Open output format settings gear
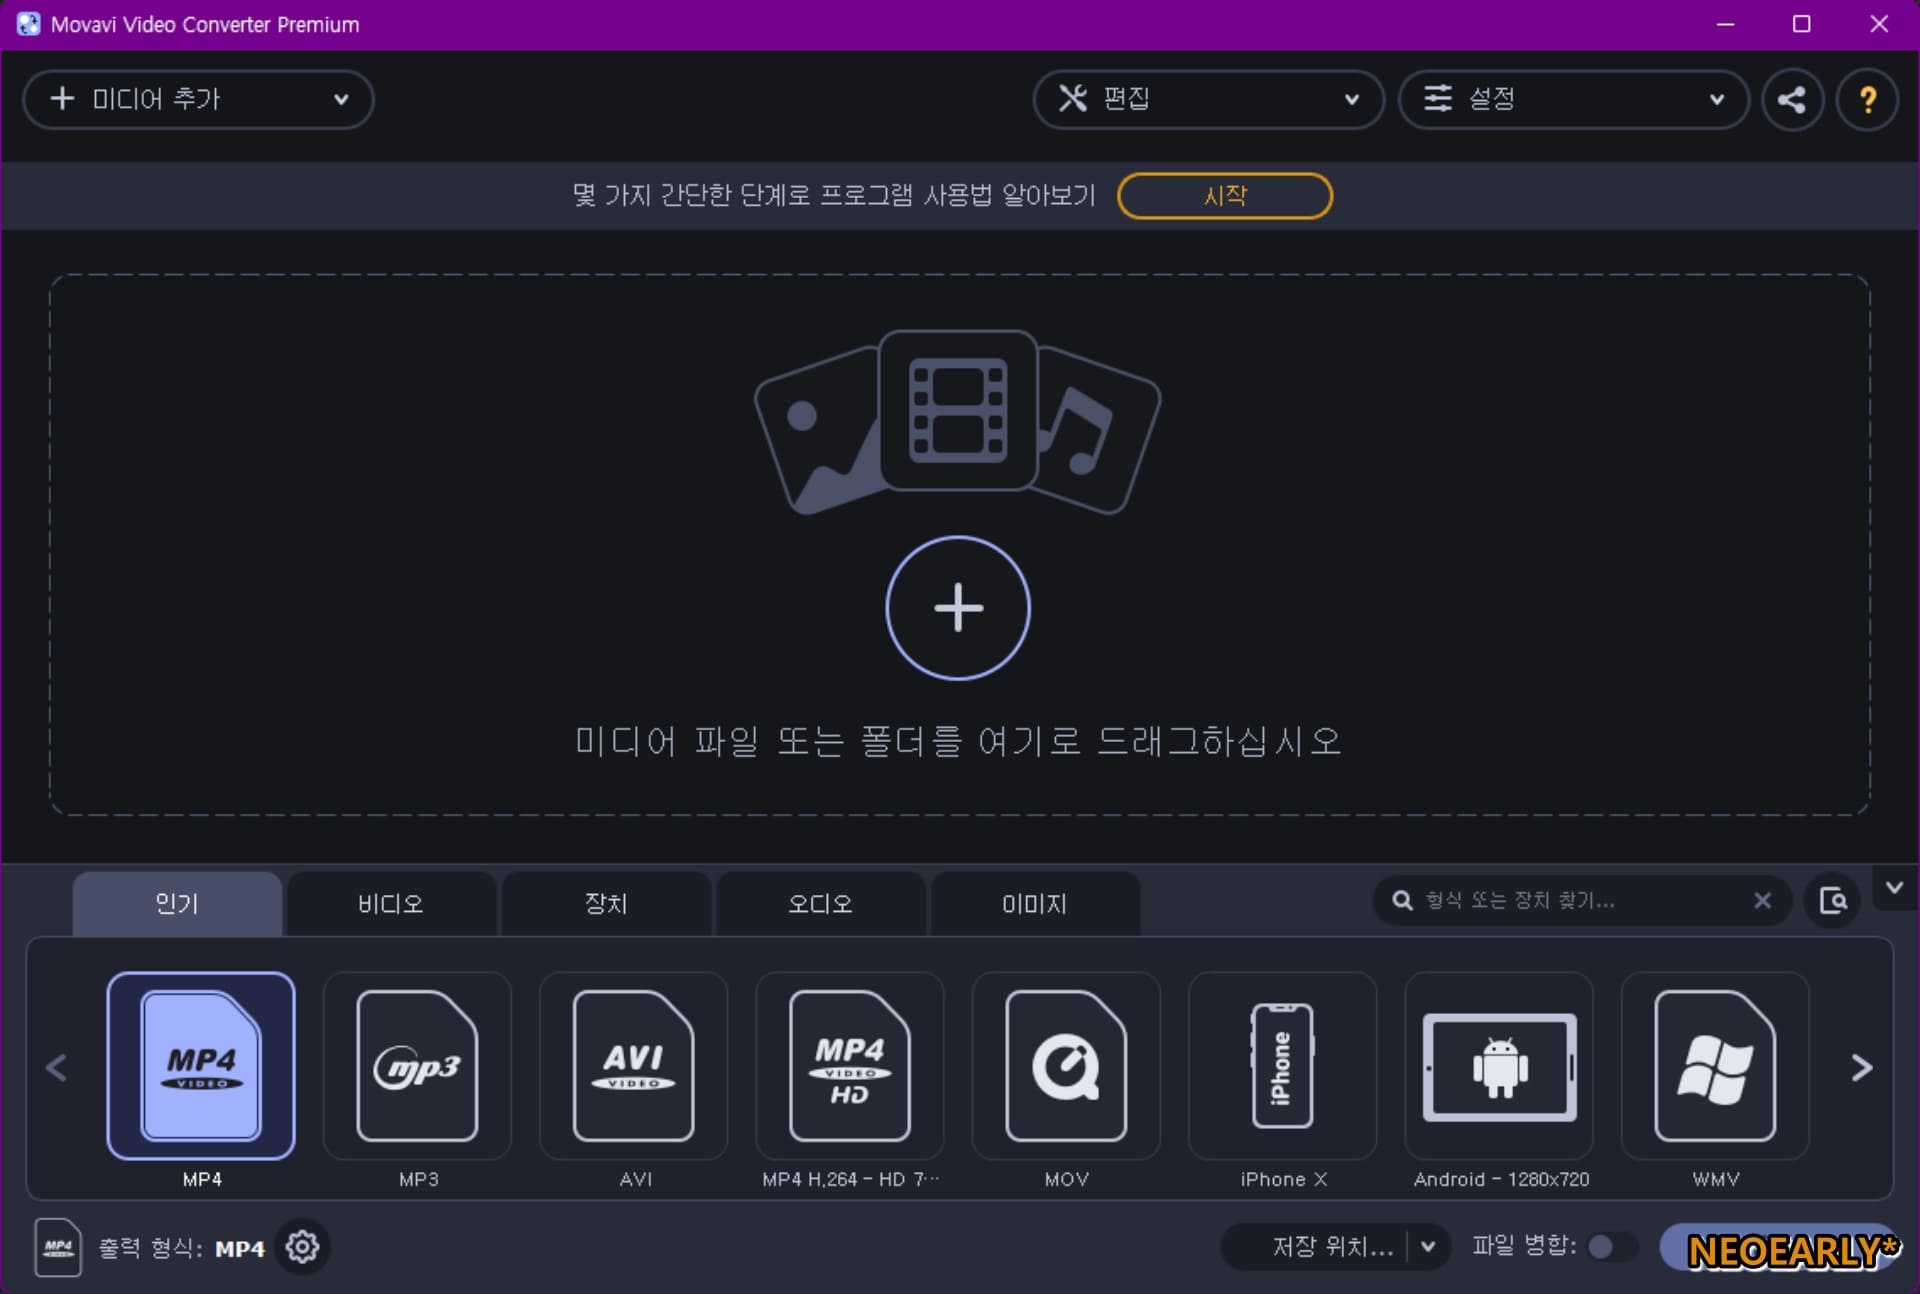Viewport: 1920px width, 1294px height. pos(302,1247)
